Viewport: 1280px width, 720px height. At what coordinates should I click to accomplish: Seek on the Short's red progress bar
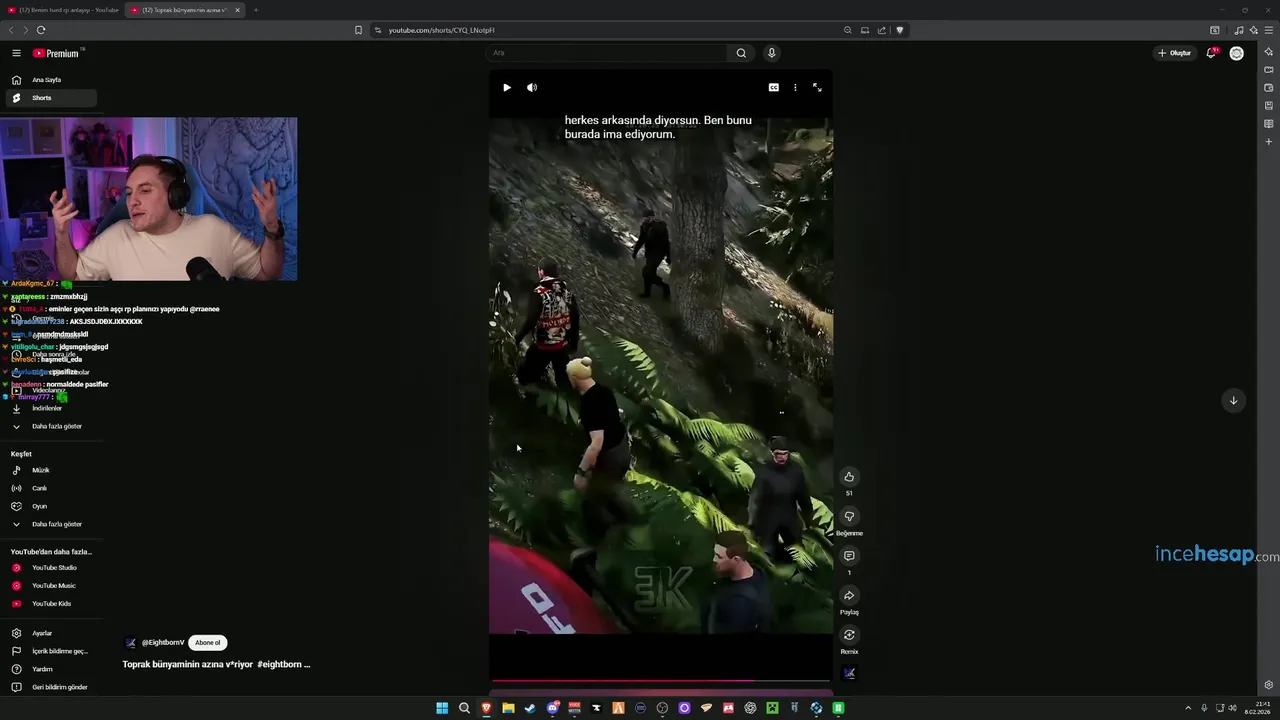(661, 682)
